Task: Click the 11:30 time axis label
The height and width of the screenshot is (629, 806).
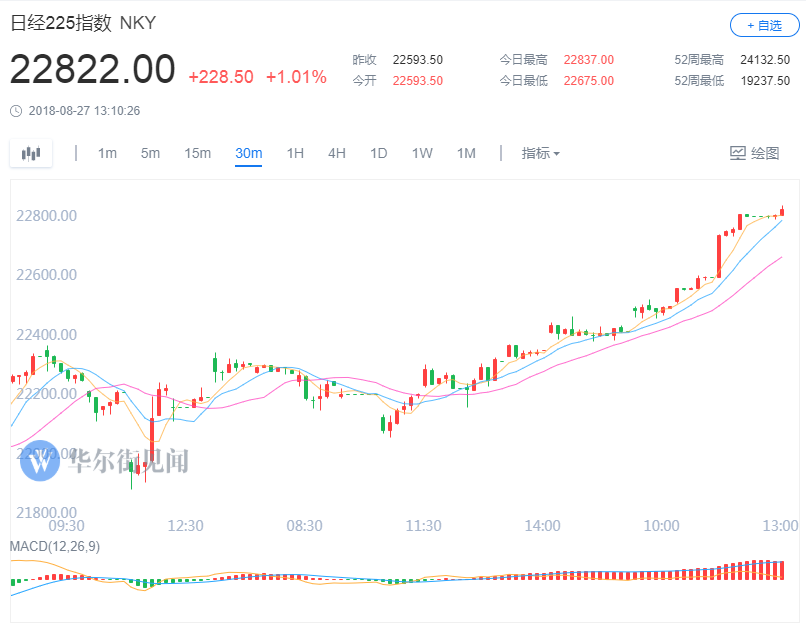Action: coord(424,526)
